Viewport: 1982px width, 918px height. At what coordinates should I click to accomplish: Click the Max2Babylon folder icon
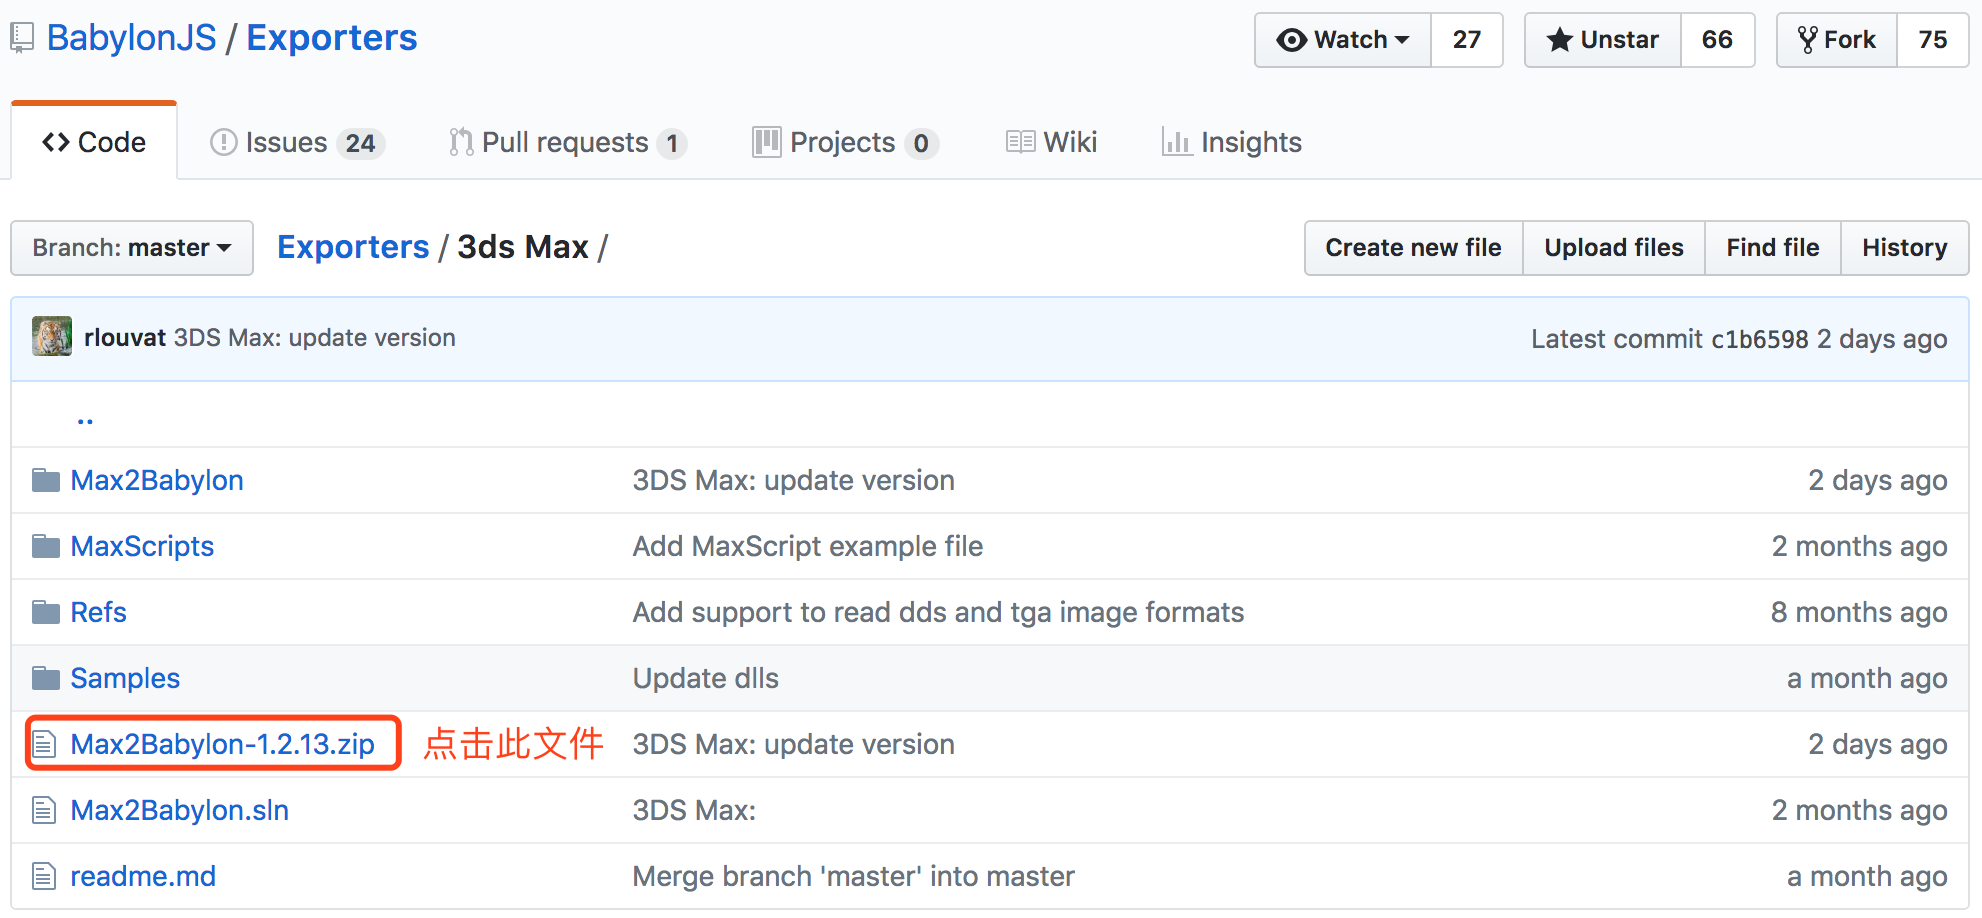pos(45,481)
